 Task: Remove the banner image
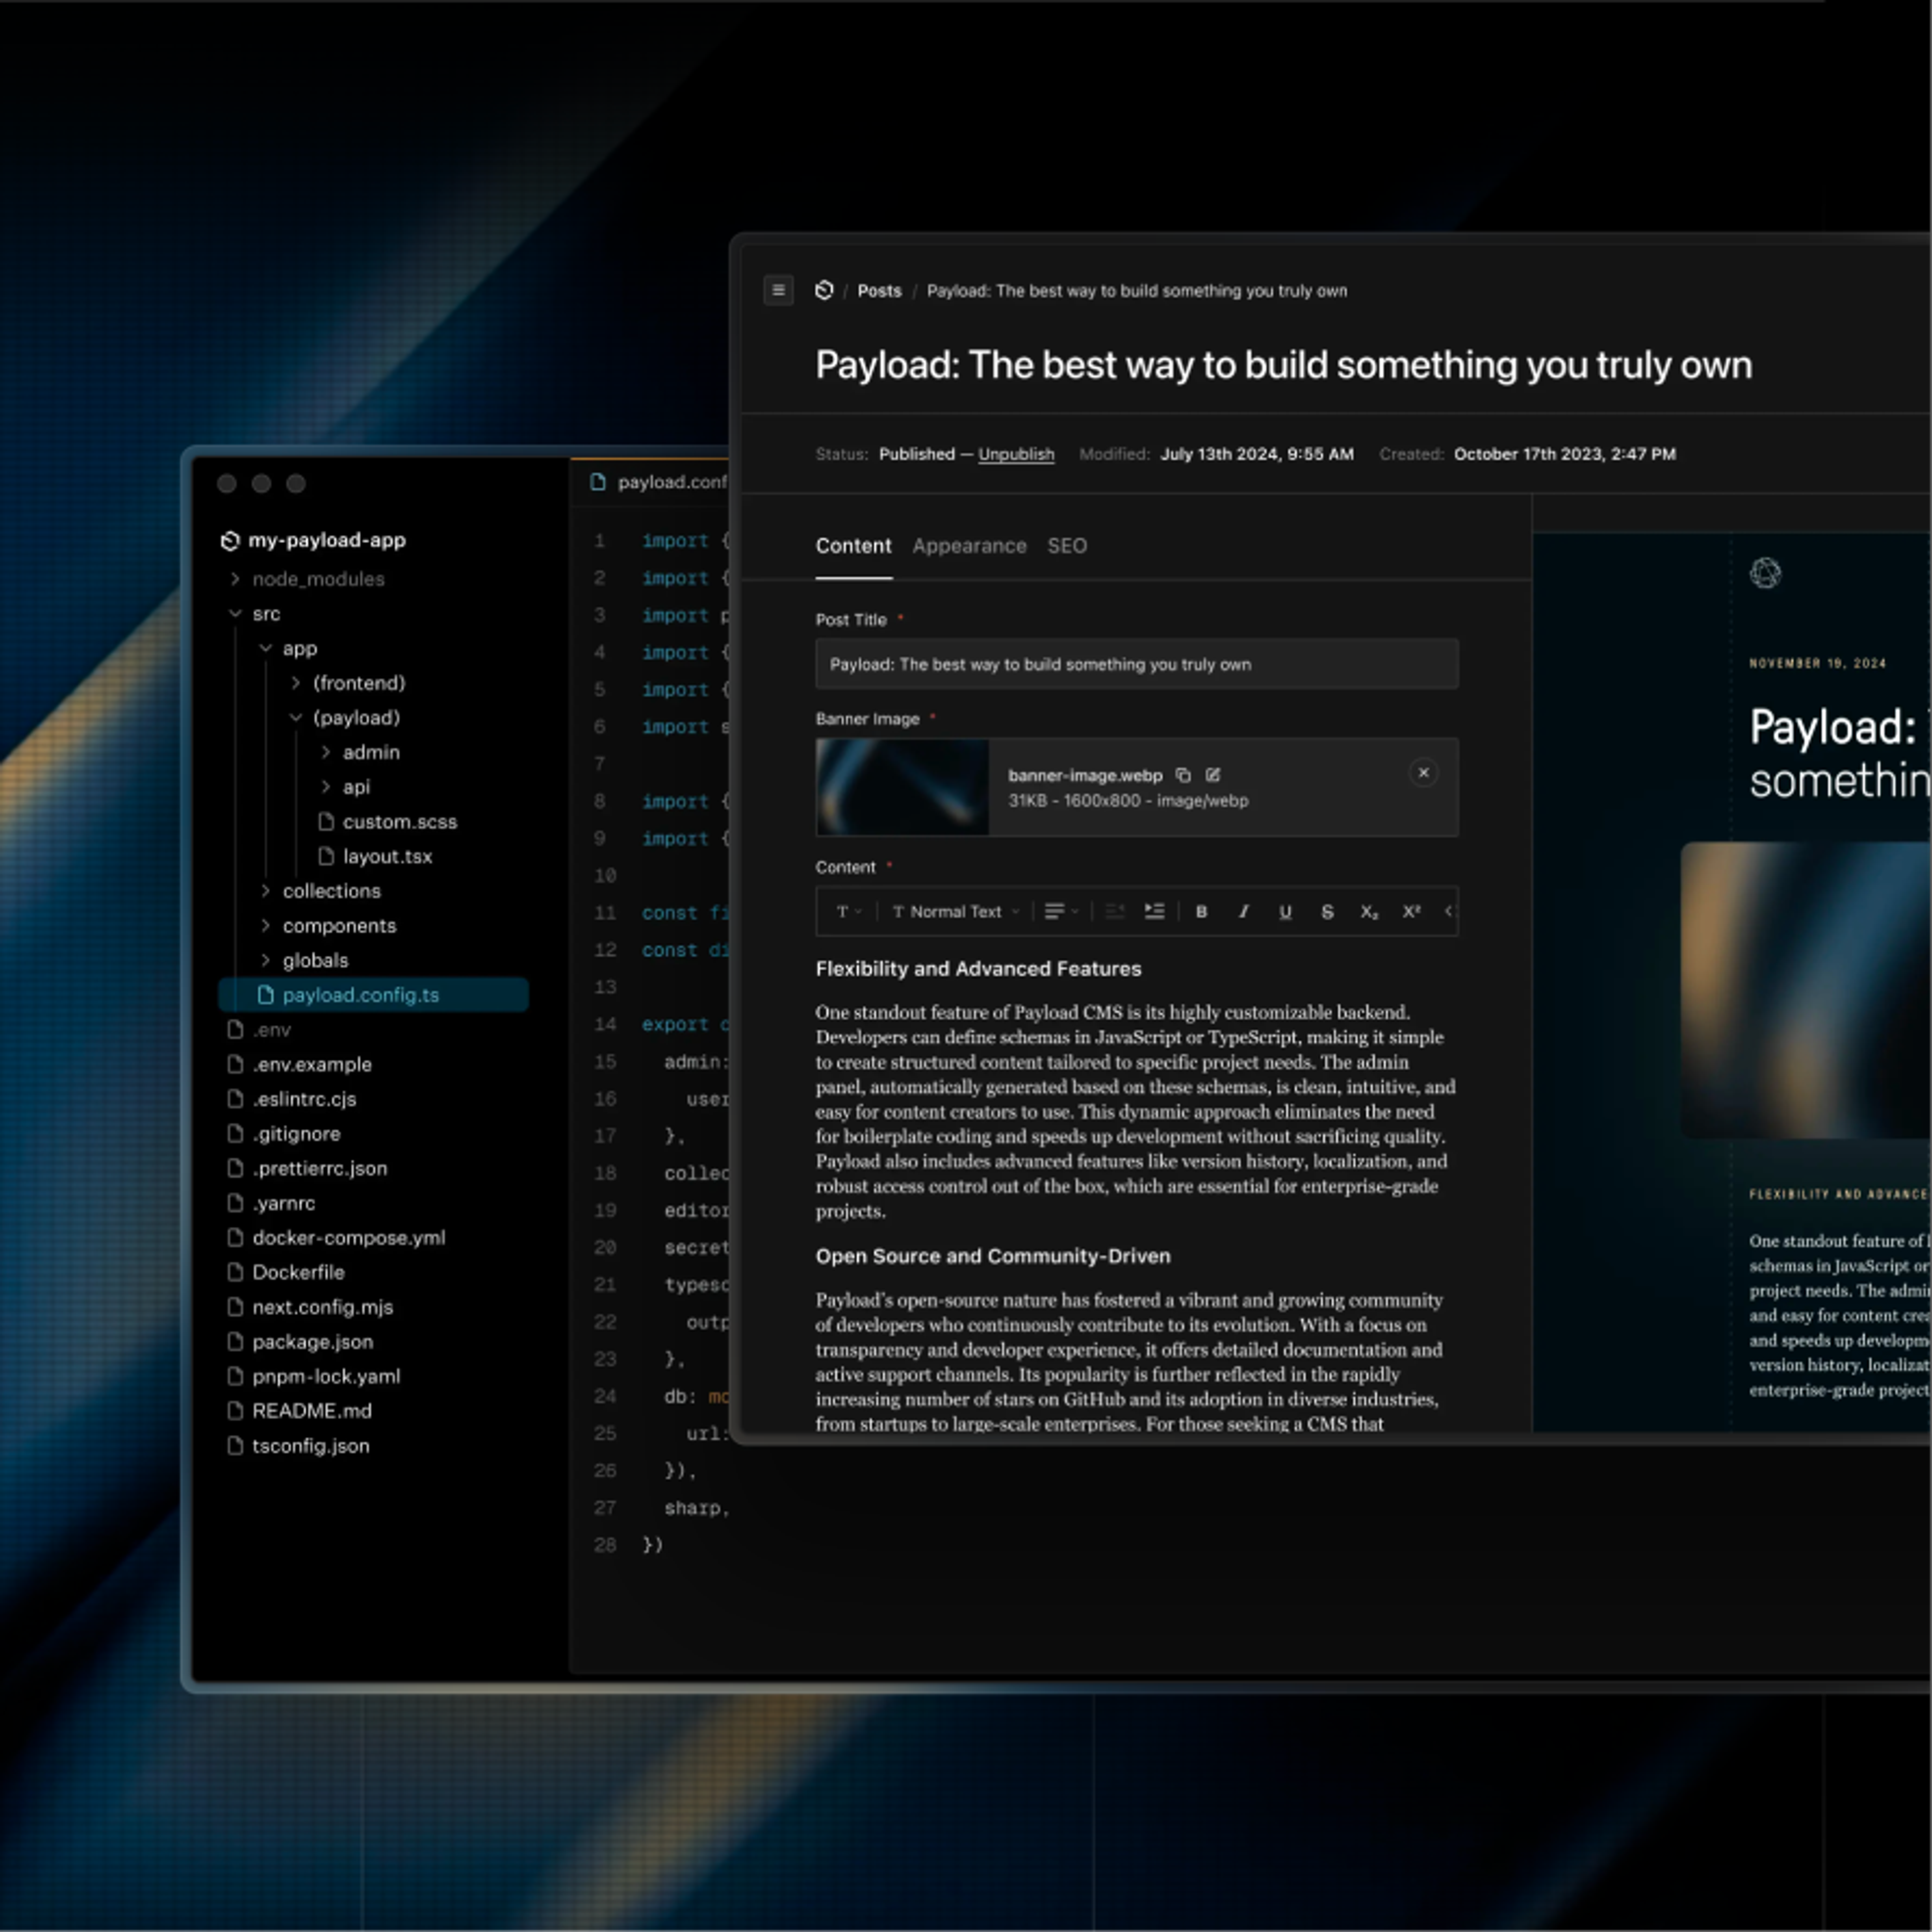click(x=1423, y=773)
